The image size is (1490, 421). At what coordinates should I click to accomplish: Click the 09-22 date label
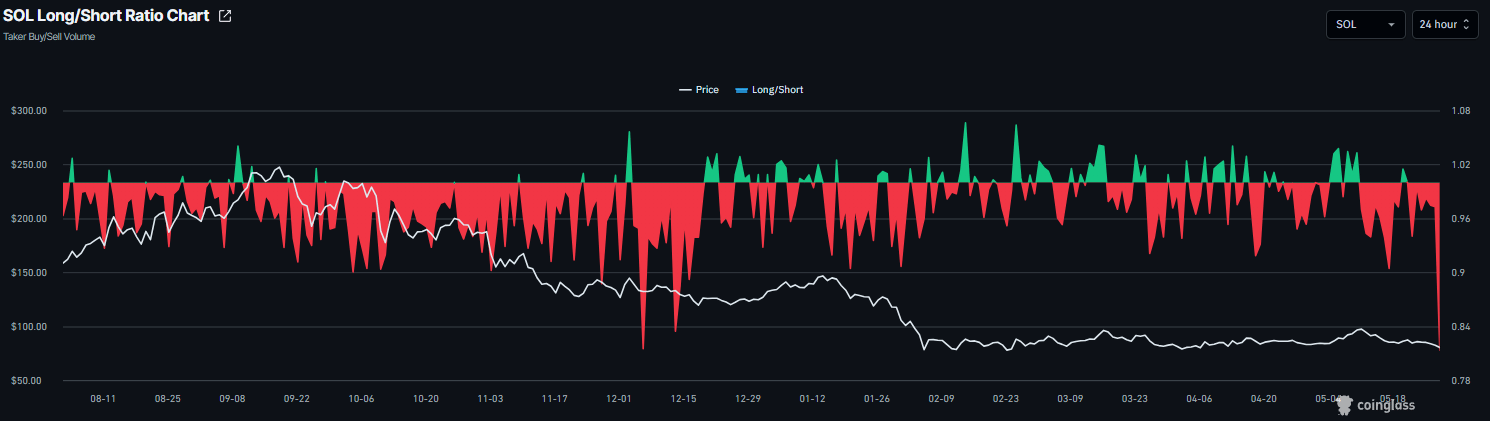(x=297, y=398)
